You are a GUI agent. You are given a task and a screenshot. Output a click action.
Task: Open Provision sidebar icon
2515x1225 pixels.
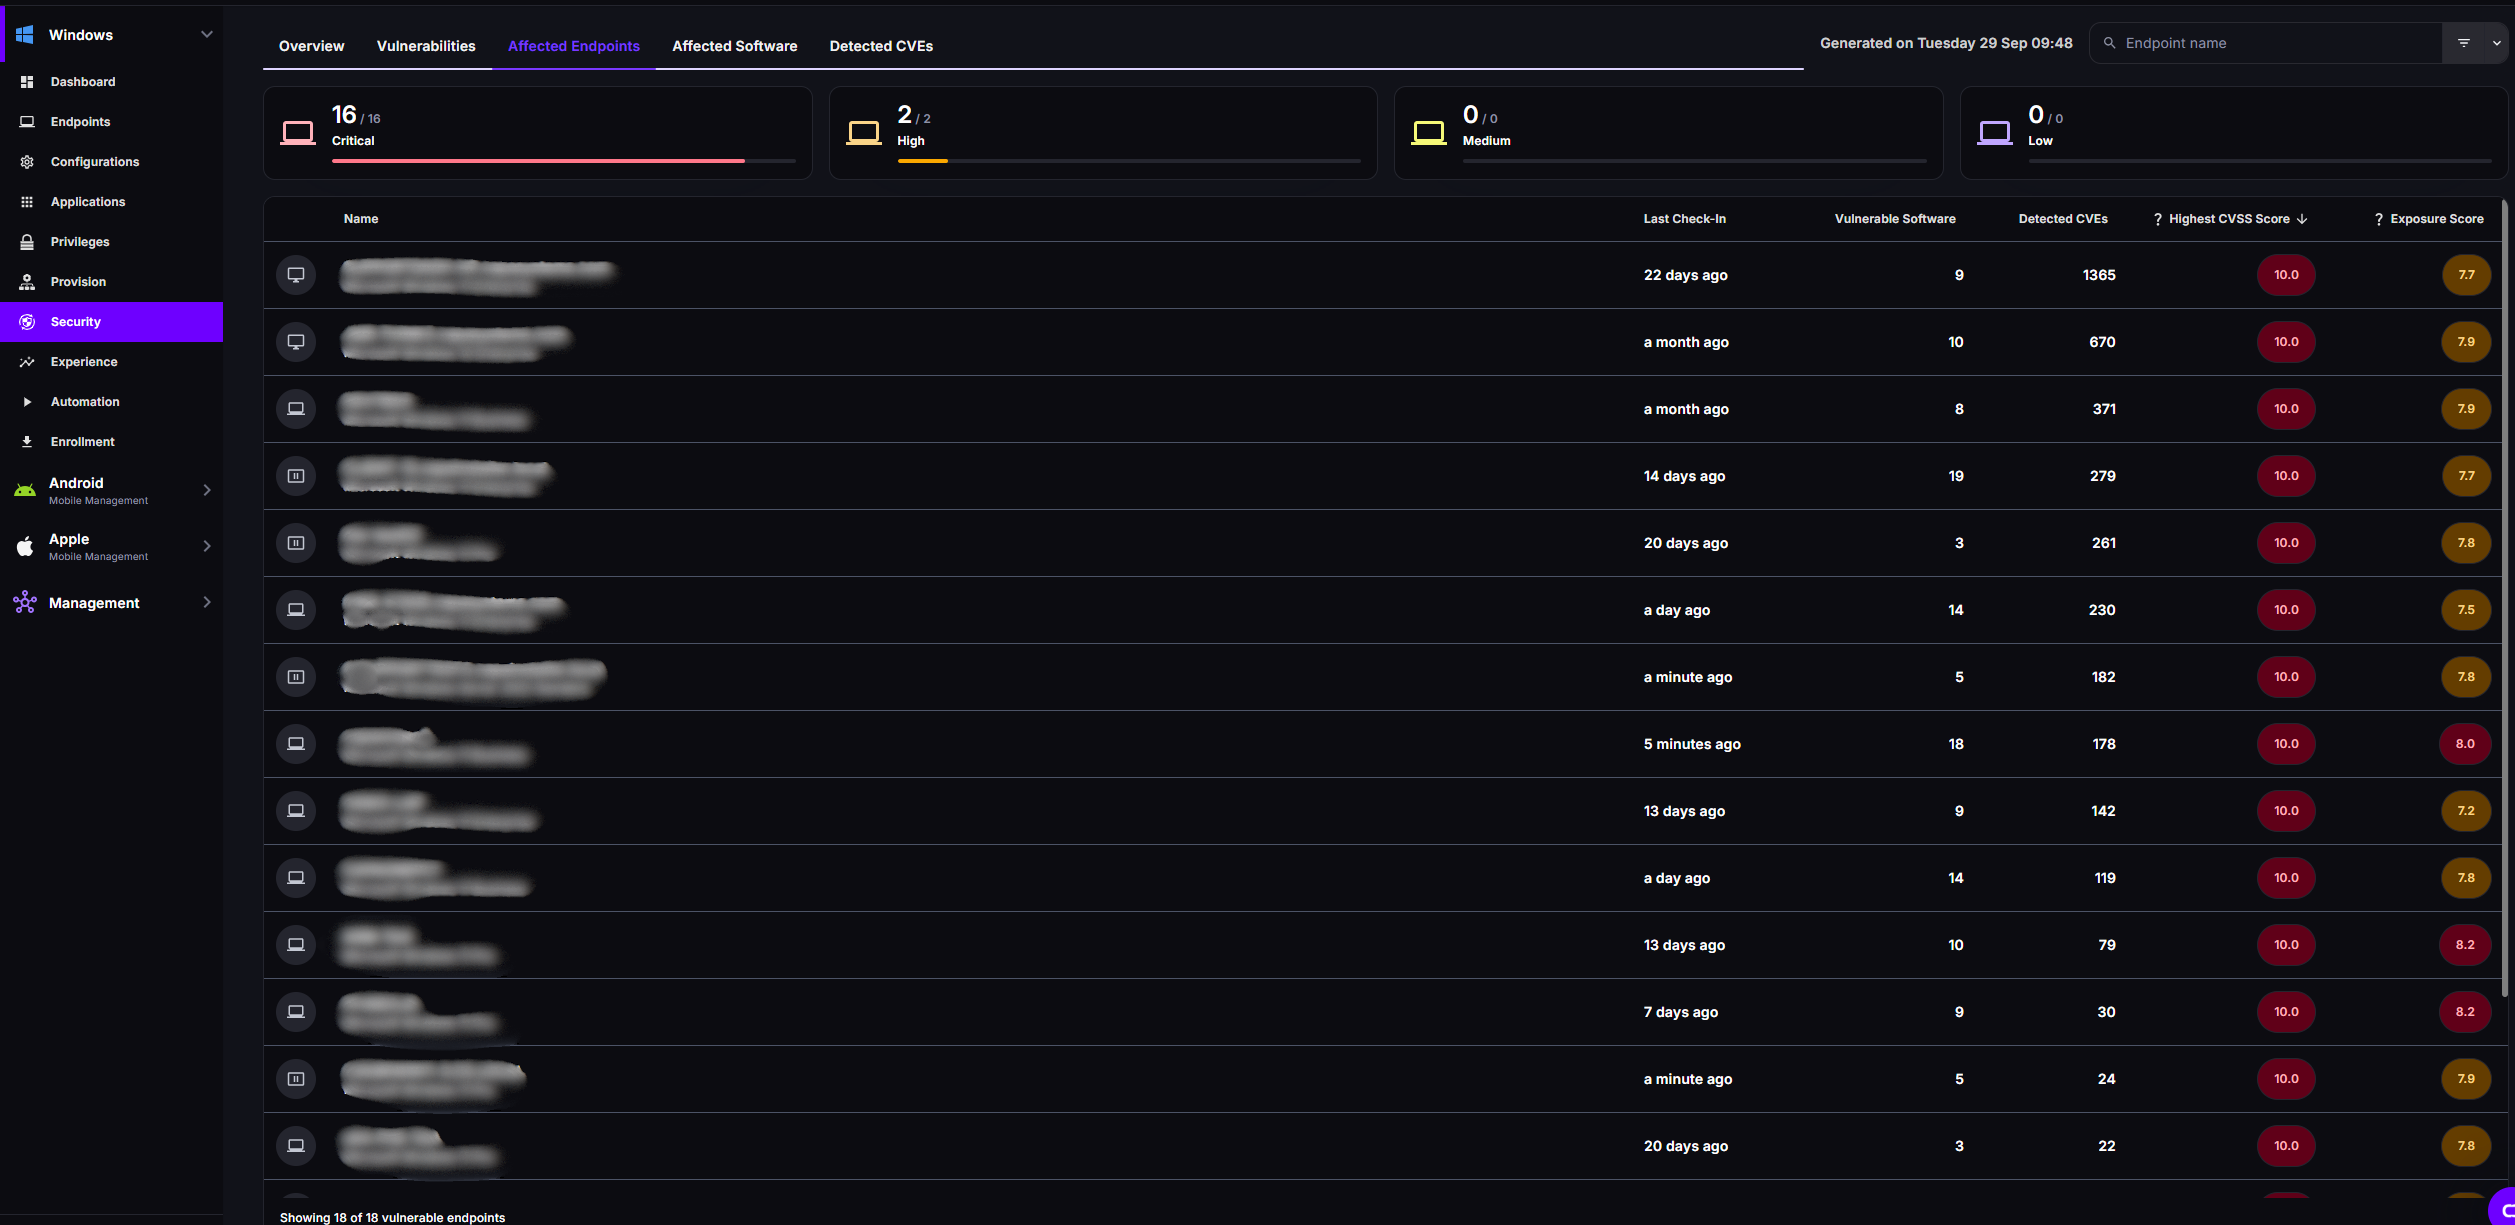tap(27, 282)
